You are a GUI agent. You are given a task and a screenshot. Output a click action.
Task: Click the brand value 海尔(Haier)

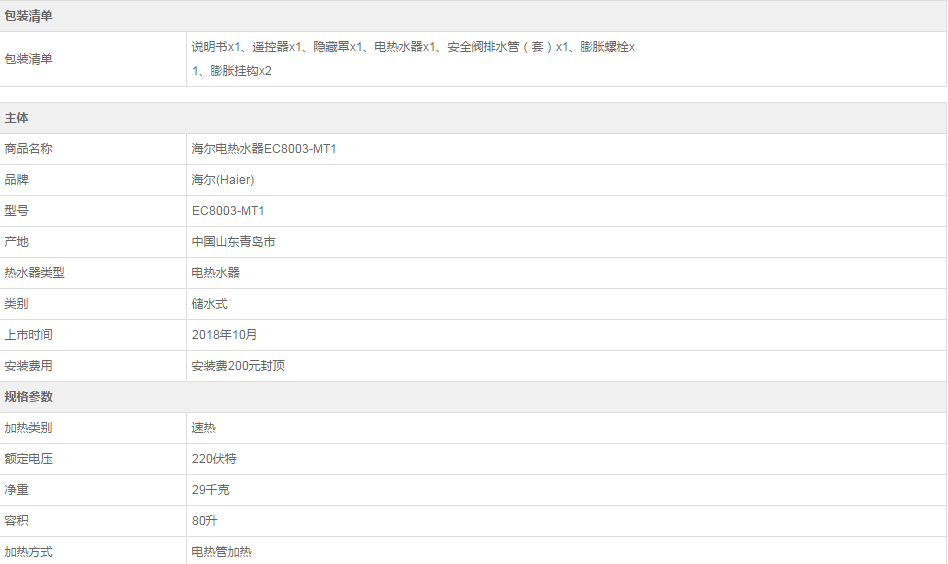click(x=222, y=180)
